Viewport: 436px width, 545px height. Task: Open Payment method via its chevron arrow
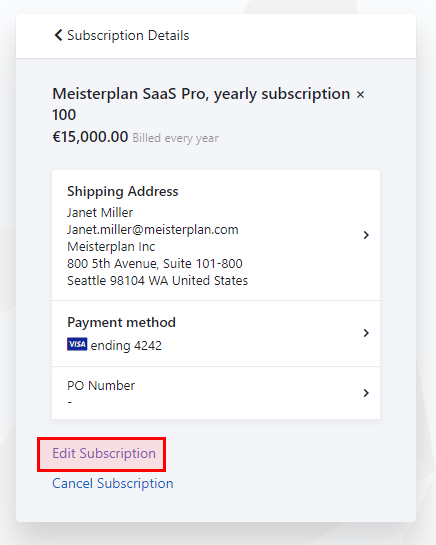[x=366, y=333]
